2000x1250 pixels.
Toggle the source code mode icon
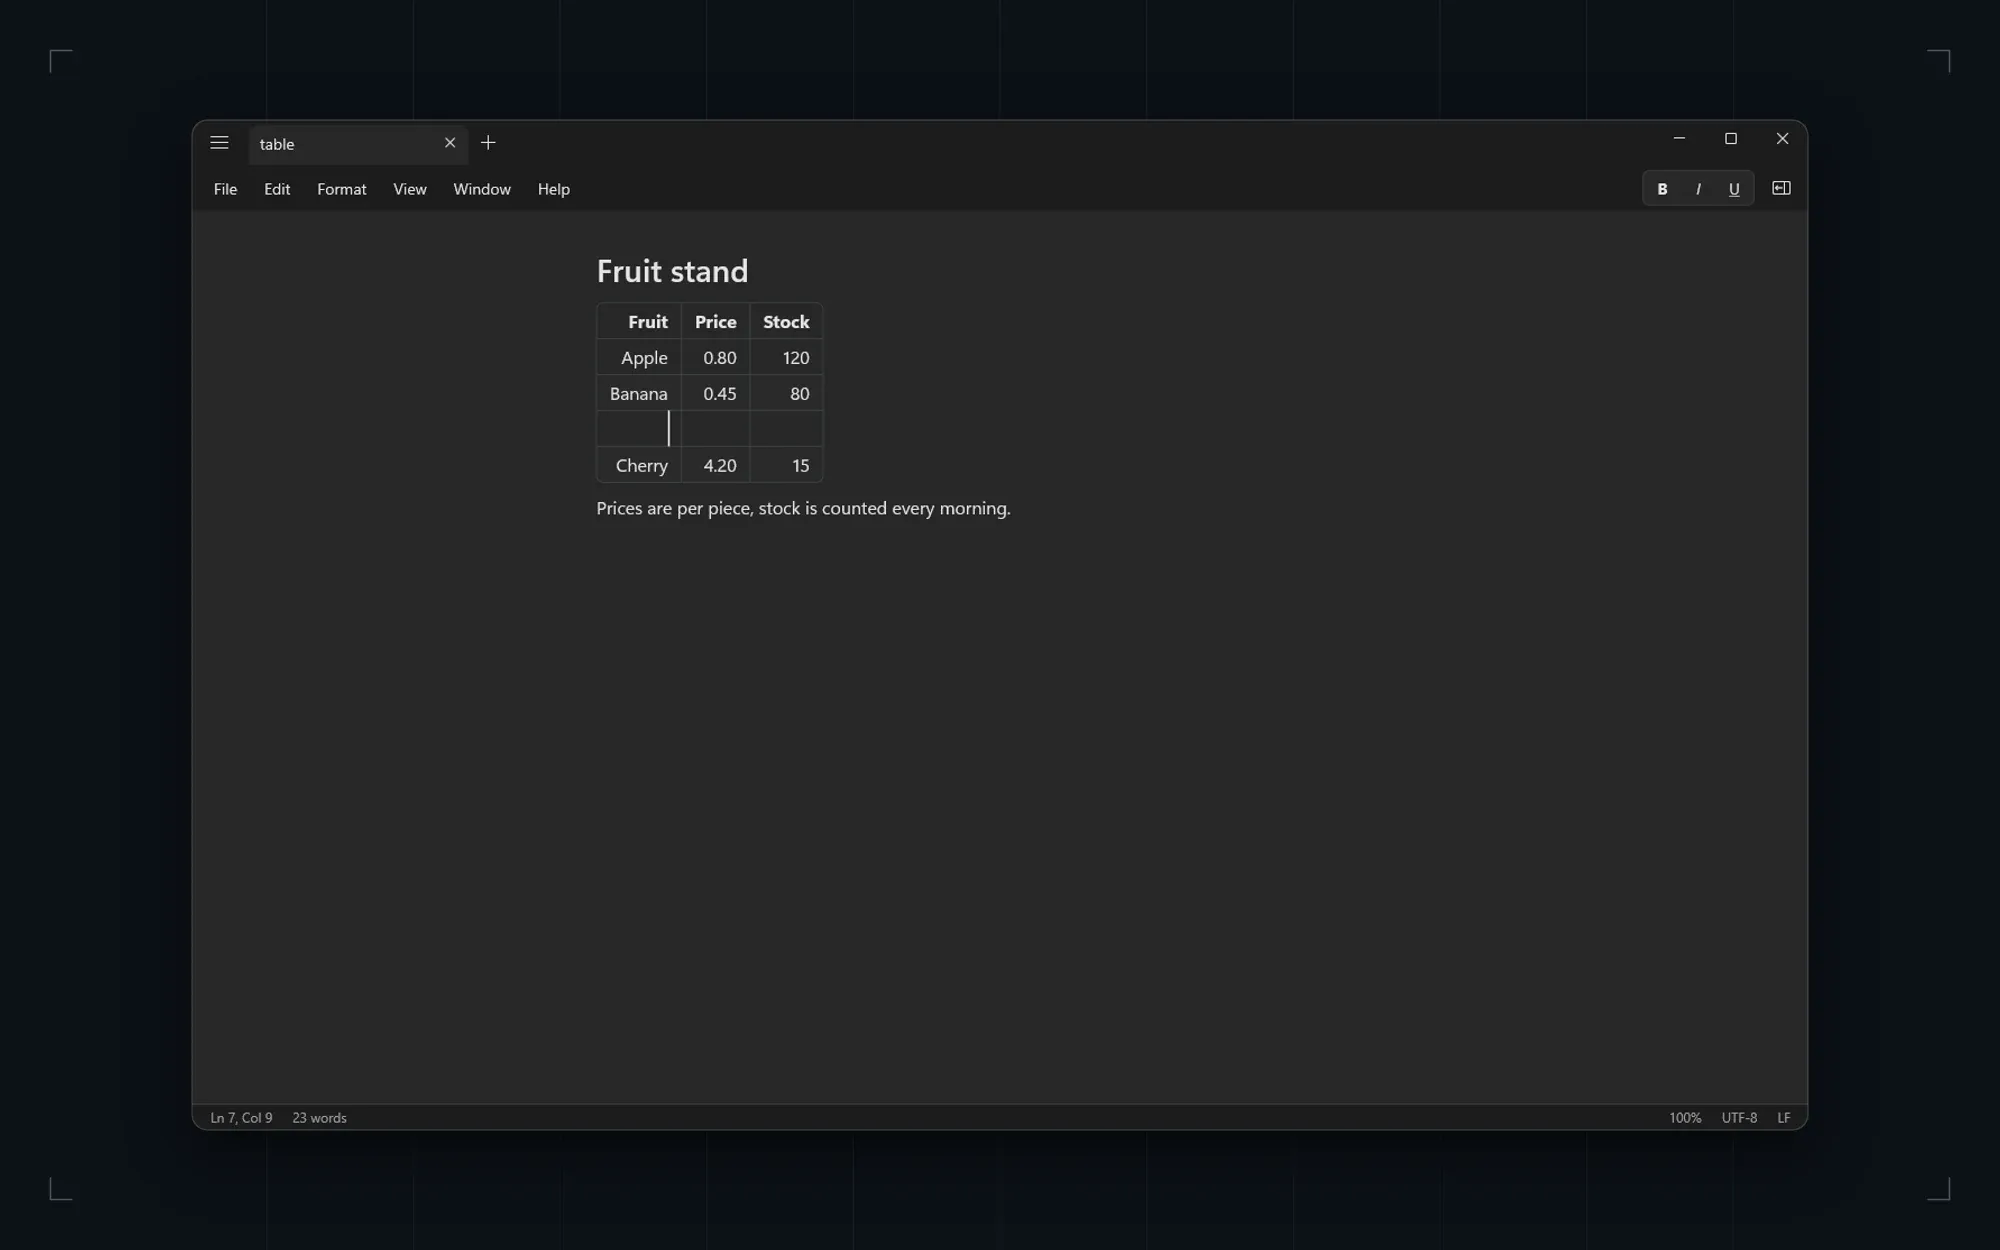1781,188
